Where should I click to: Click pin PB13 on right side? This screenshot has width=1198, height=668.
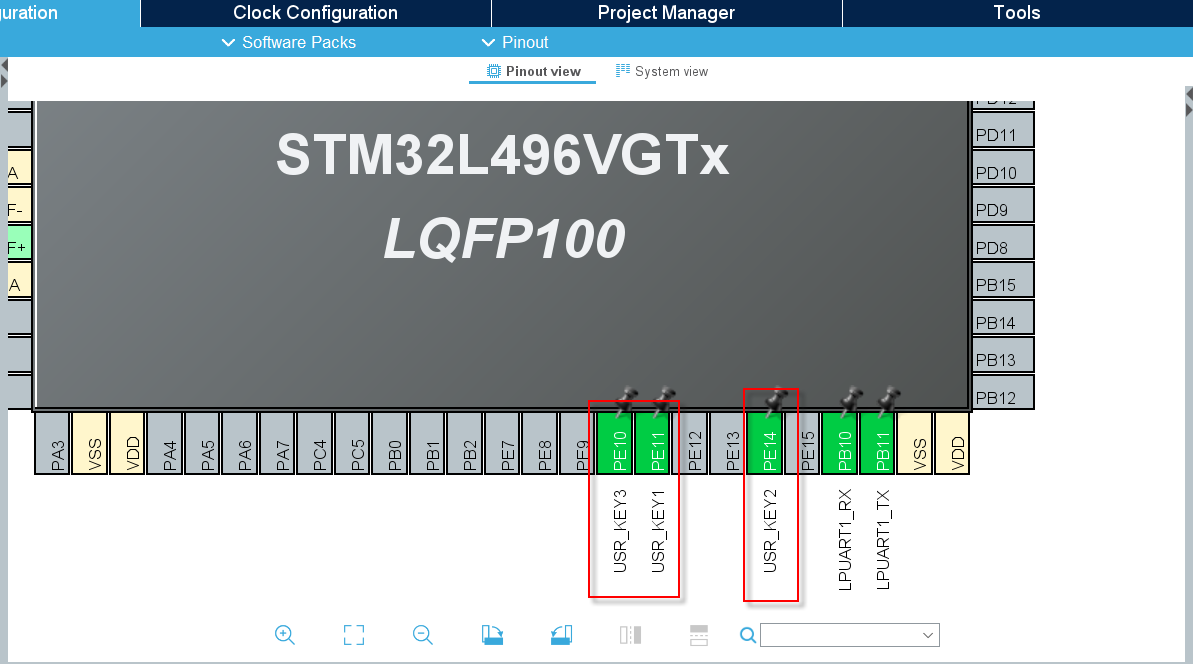click(x=1003, y=355)
